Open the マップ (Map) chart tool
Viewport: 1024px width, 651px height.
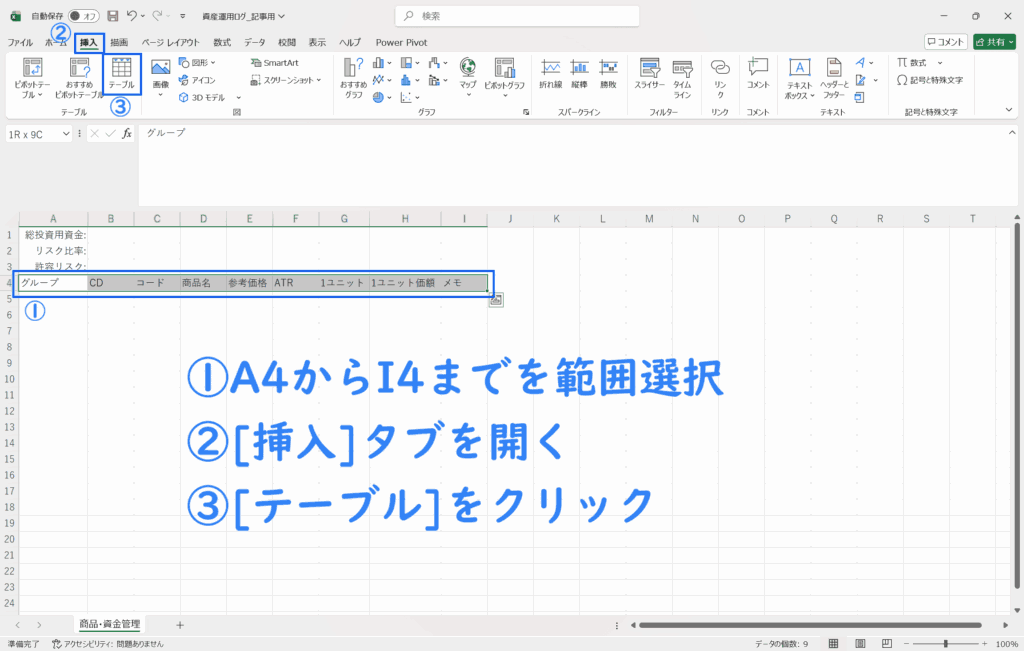pyautogui.click(x=468, y=74)
